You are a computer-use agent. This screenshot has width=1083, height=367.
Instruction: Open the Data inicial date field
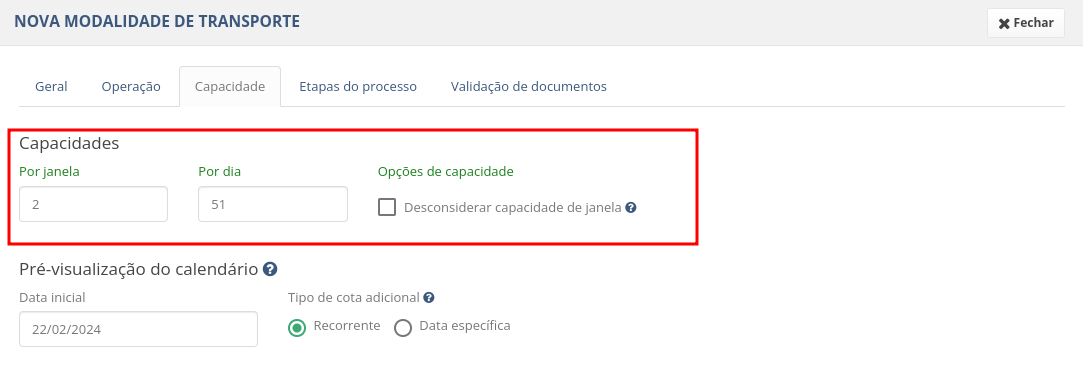tap(138, 329)
